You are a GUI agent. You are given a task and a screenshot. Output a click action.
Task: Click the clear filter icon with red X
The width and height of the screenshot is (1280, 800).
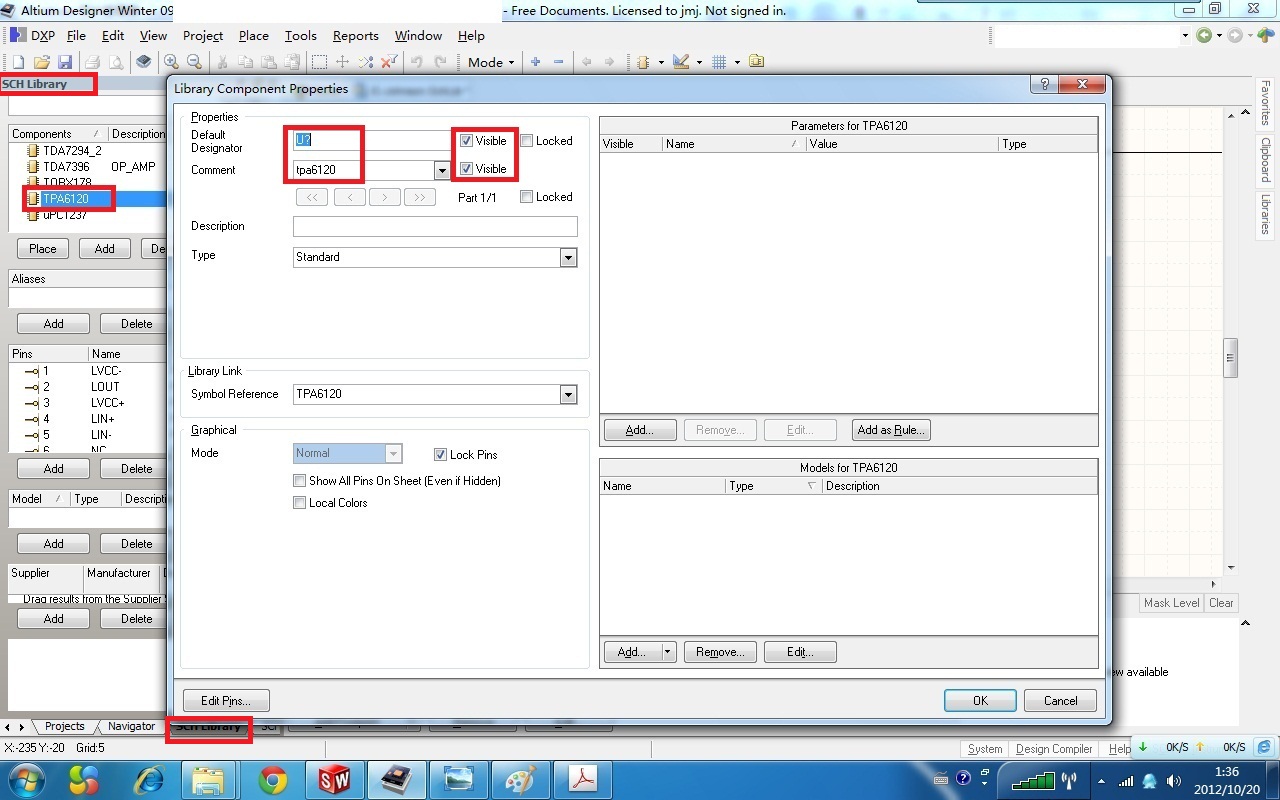[390, 62]
